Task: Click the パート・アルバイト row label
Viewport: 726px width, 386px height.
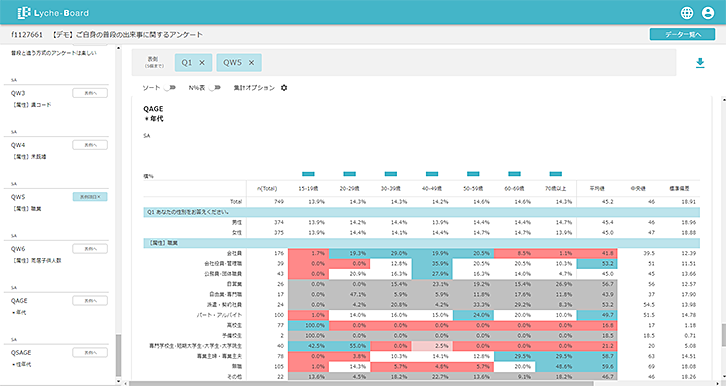Action: click(x=219, y=315)
